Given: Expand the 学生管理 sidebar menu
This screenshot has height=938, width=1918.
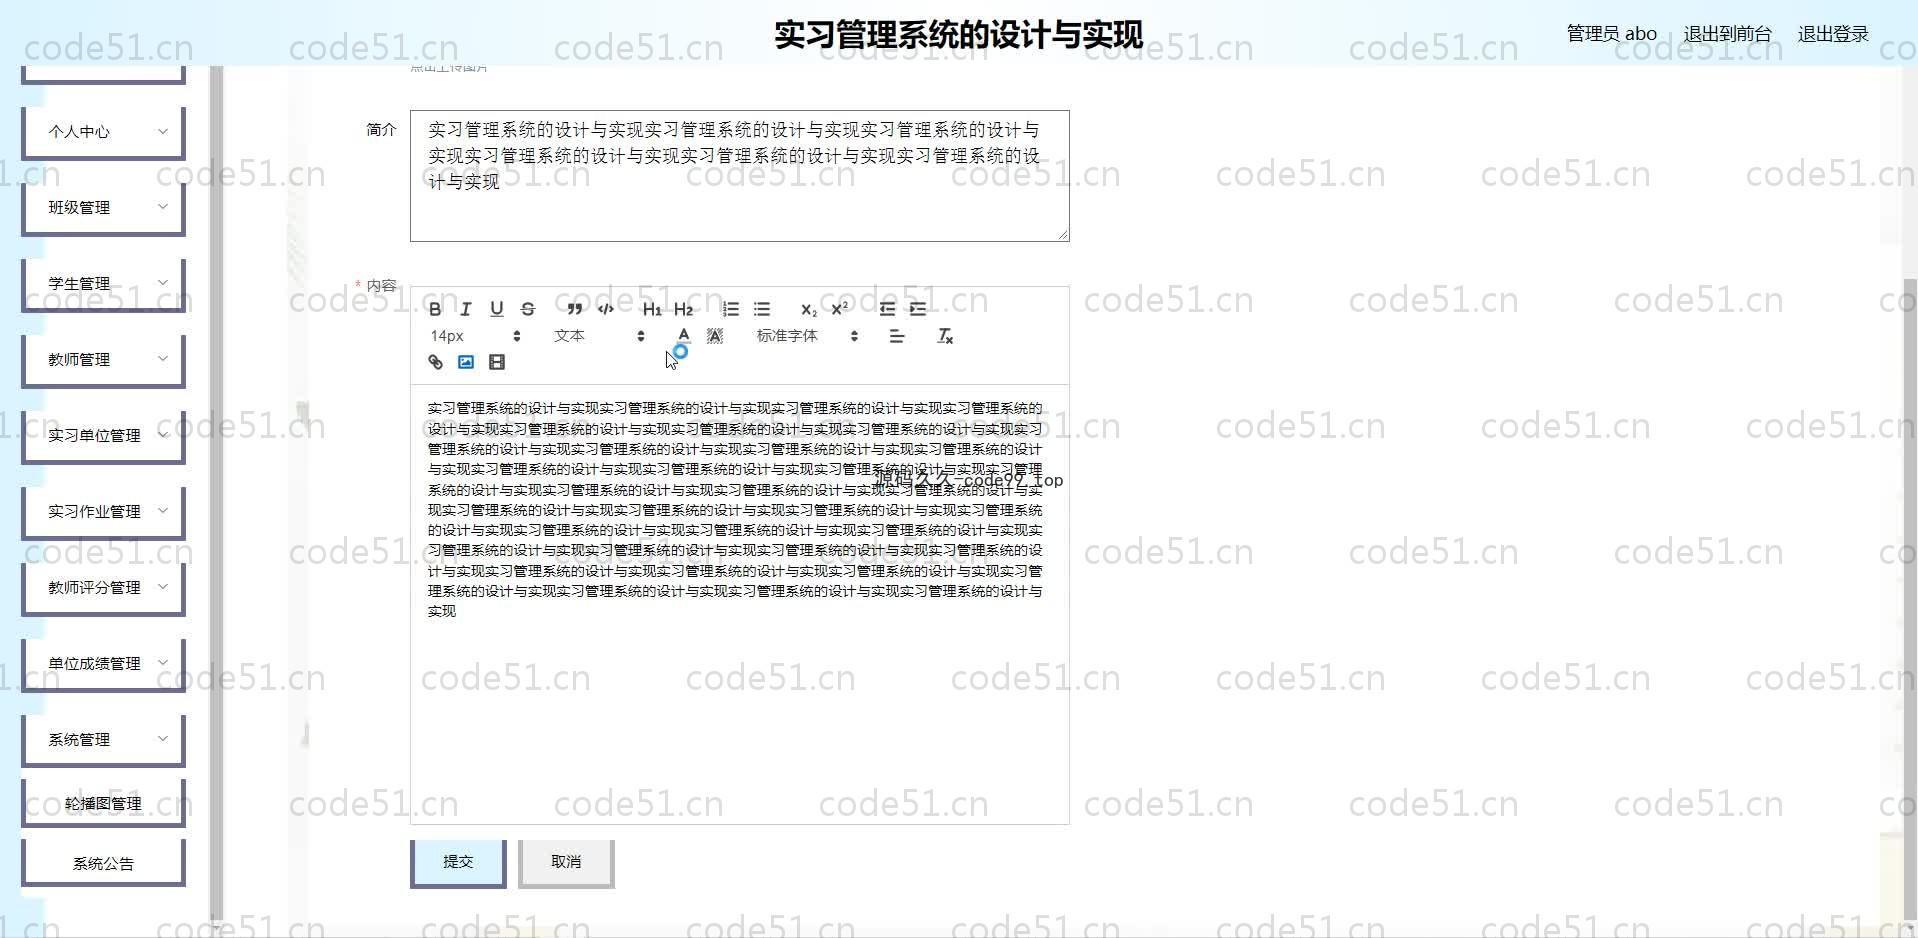Looking at the screenshot, I should tap(104, 283).
